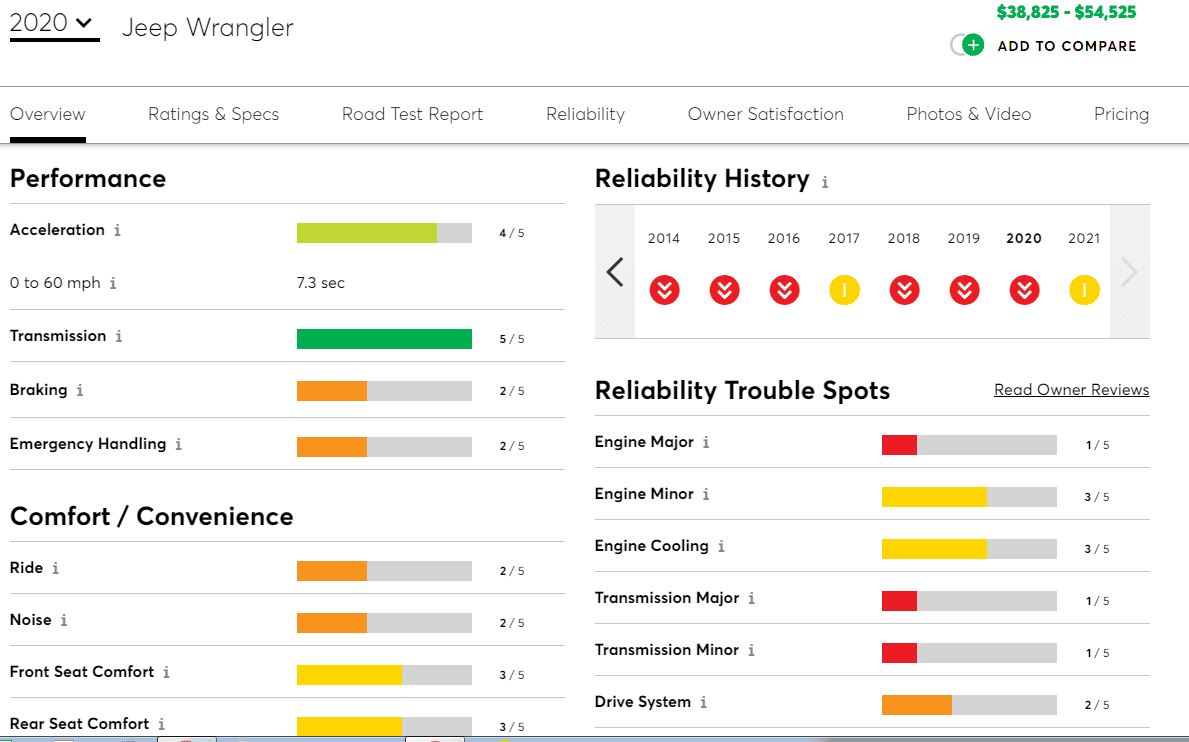Show info for Braking
Viewport: 1189px width, 742px height.
tap(80, 390)
